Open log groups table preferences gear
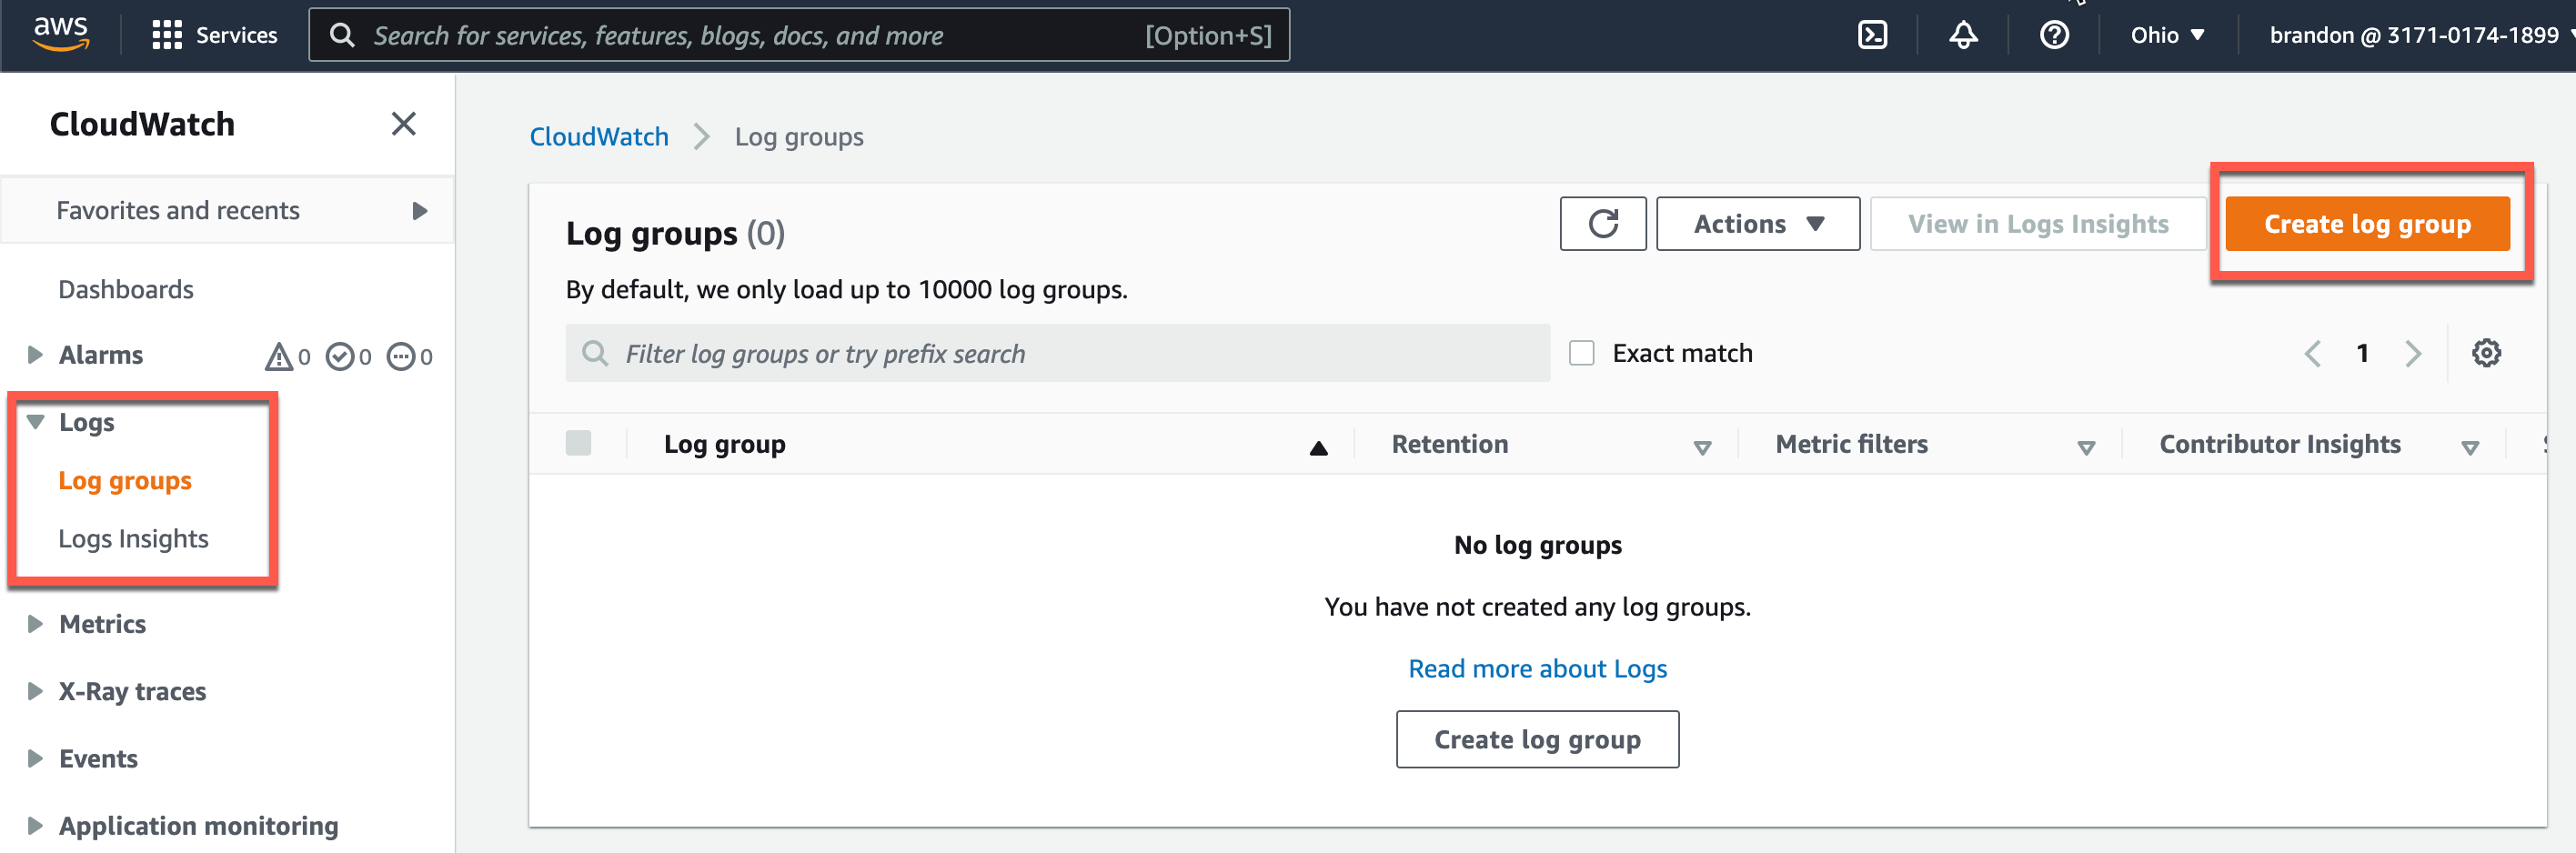The height and width of the screenshot is (853, 2576). point(2487,352)
